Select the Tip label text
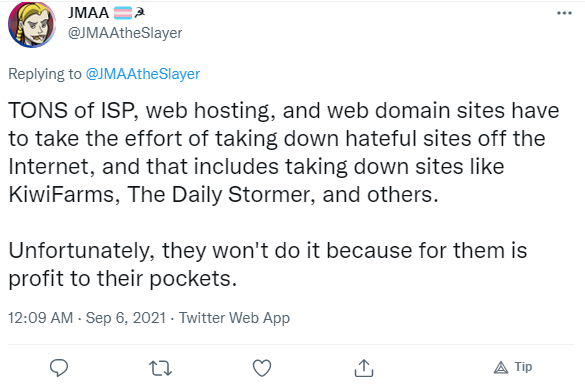This screenshot has width=585, height=386. coord(523,367)
